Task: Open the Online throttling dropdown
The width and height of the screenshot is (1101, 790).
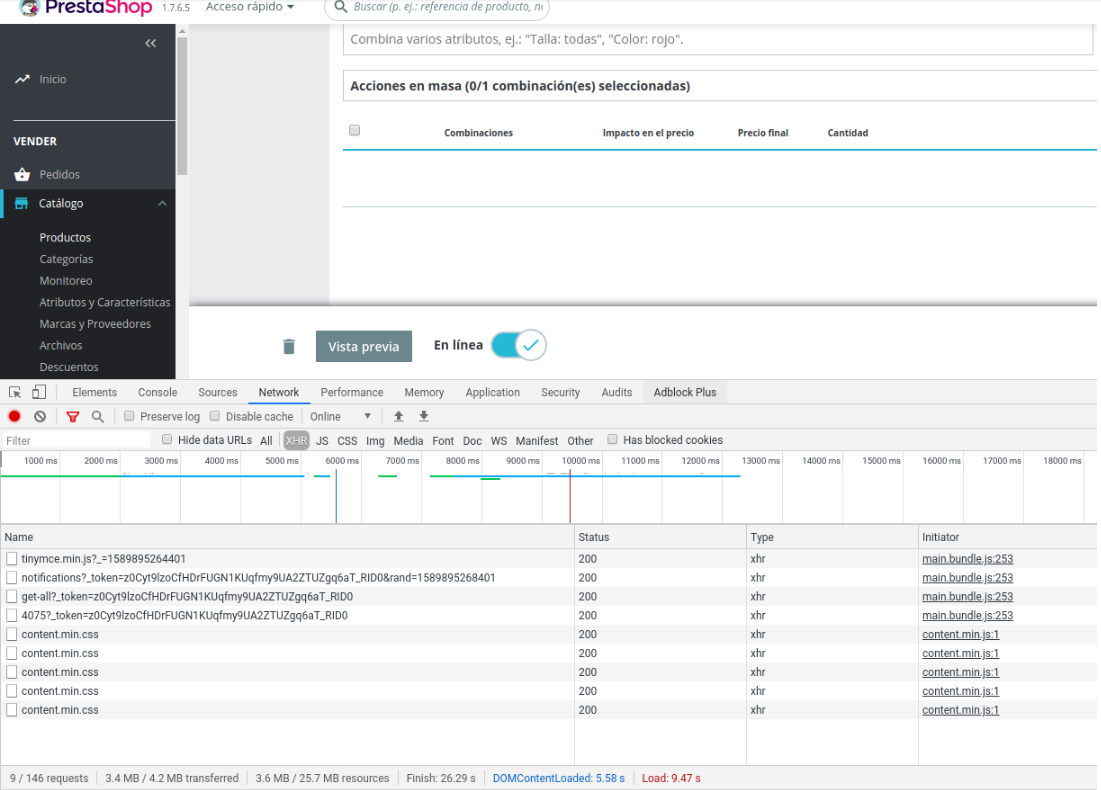Action: [x=341, y=416]
